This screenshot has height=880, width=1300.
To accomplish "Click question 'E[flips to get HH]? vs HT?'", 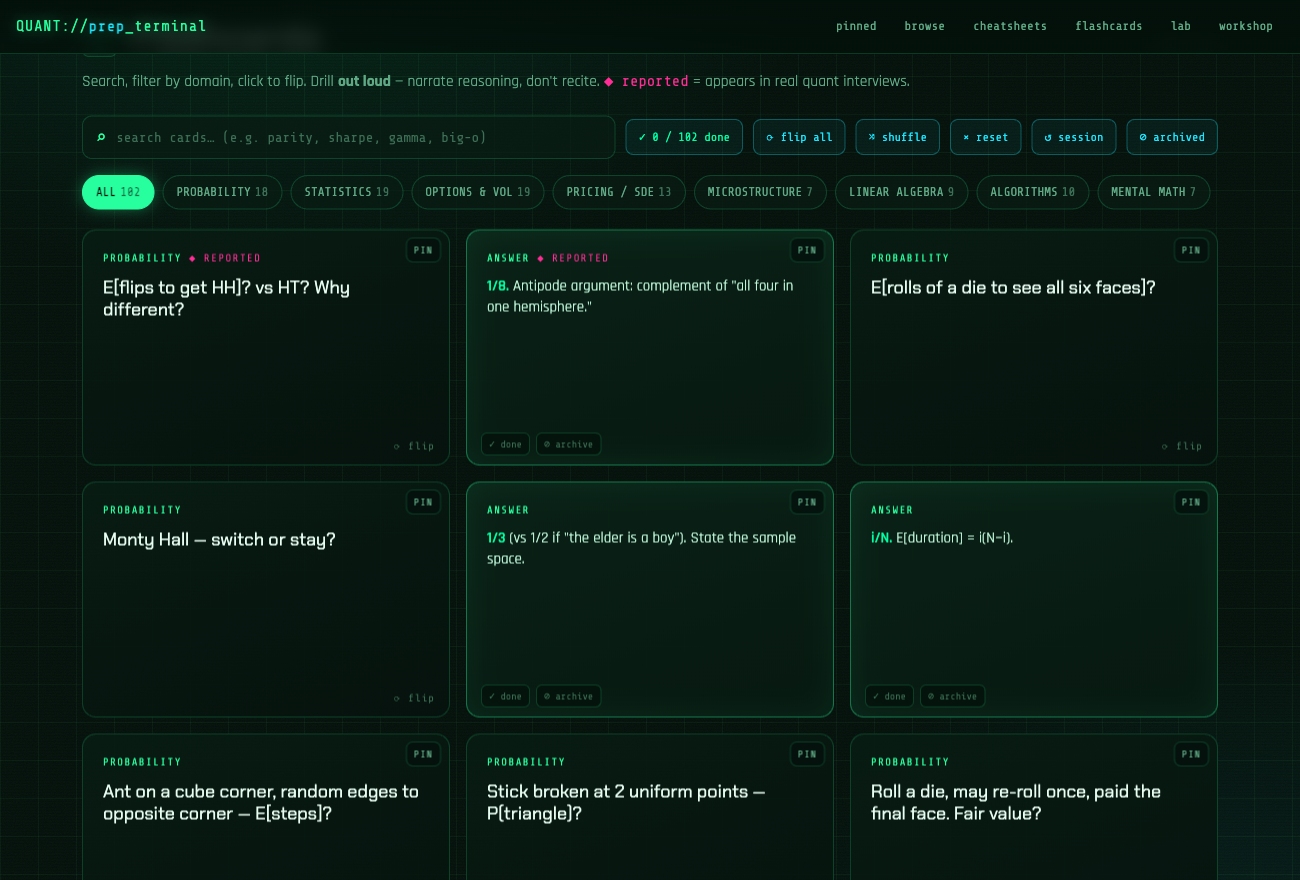I will pos(226,298).
